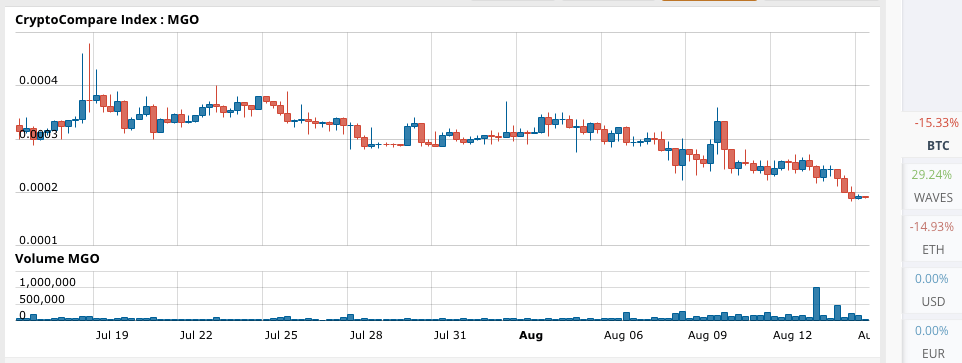Click the 'Volume MGO' heading
This screenshot has width=962, height=363.
(57, 259)
